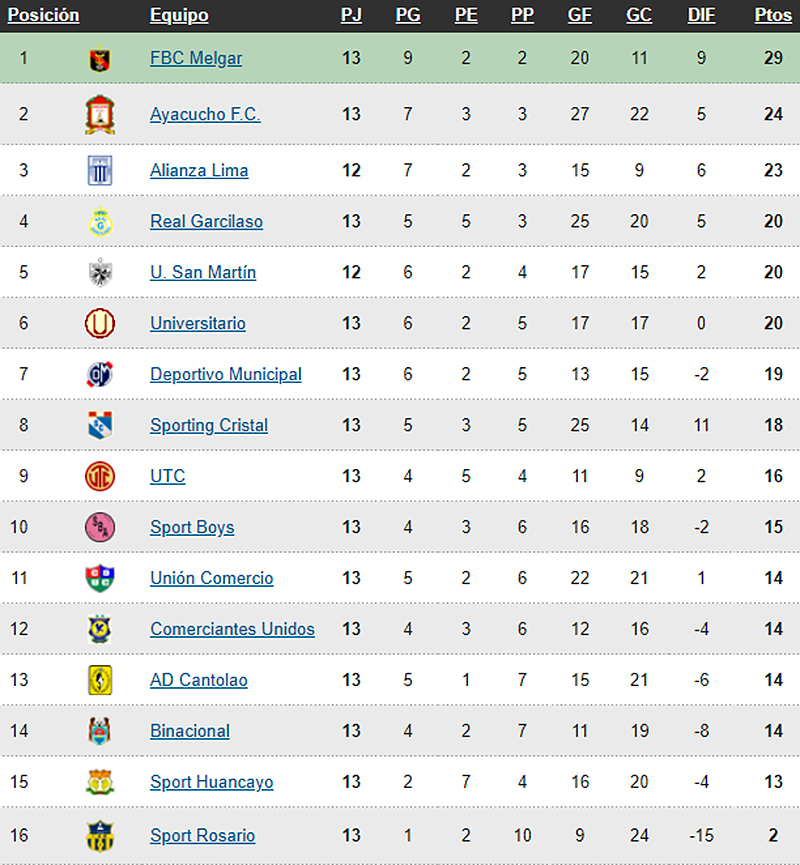Viewport: 800px width, 865px height.
Task: Click the Sport Boys pink badge
Action: pyautogui.click(x=100, y=527)
